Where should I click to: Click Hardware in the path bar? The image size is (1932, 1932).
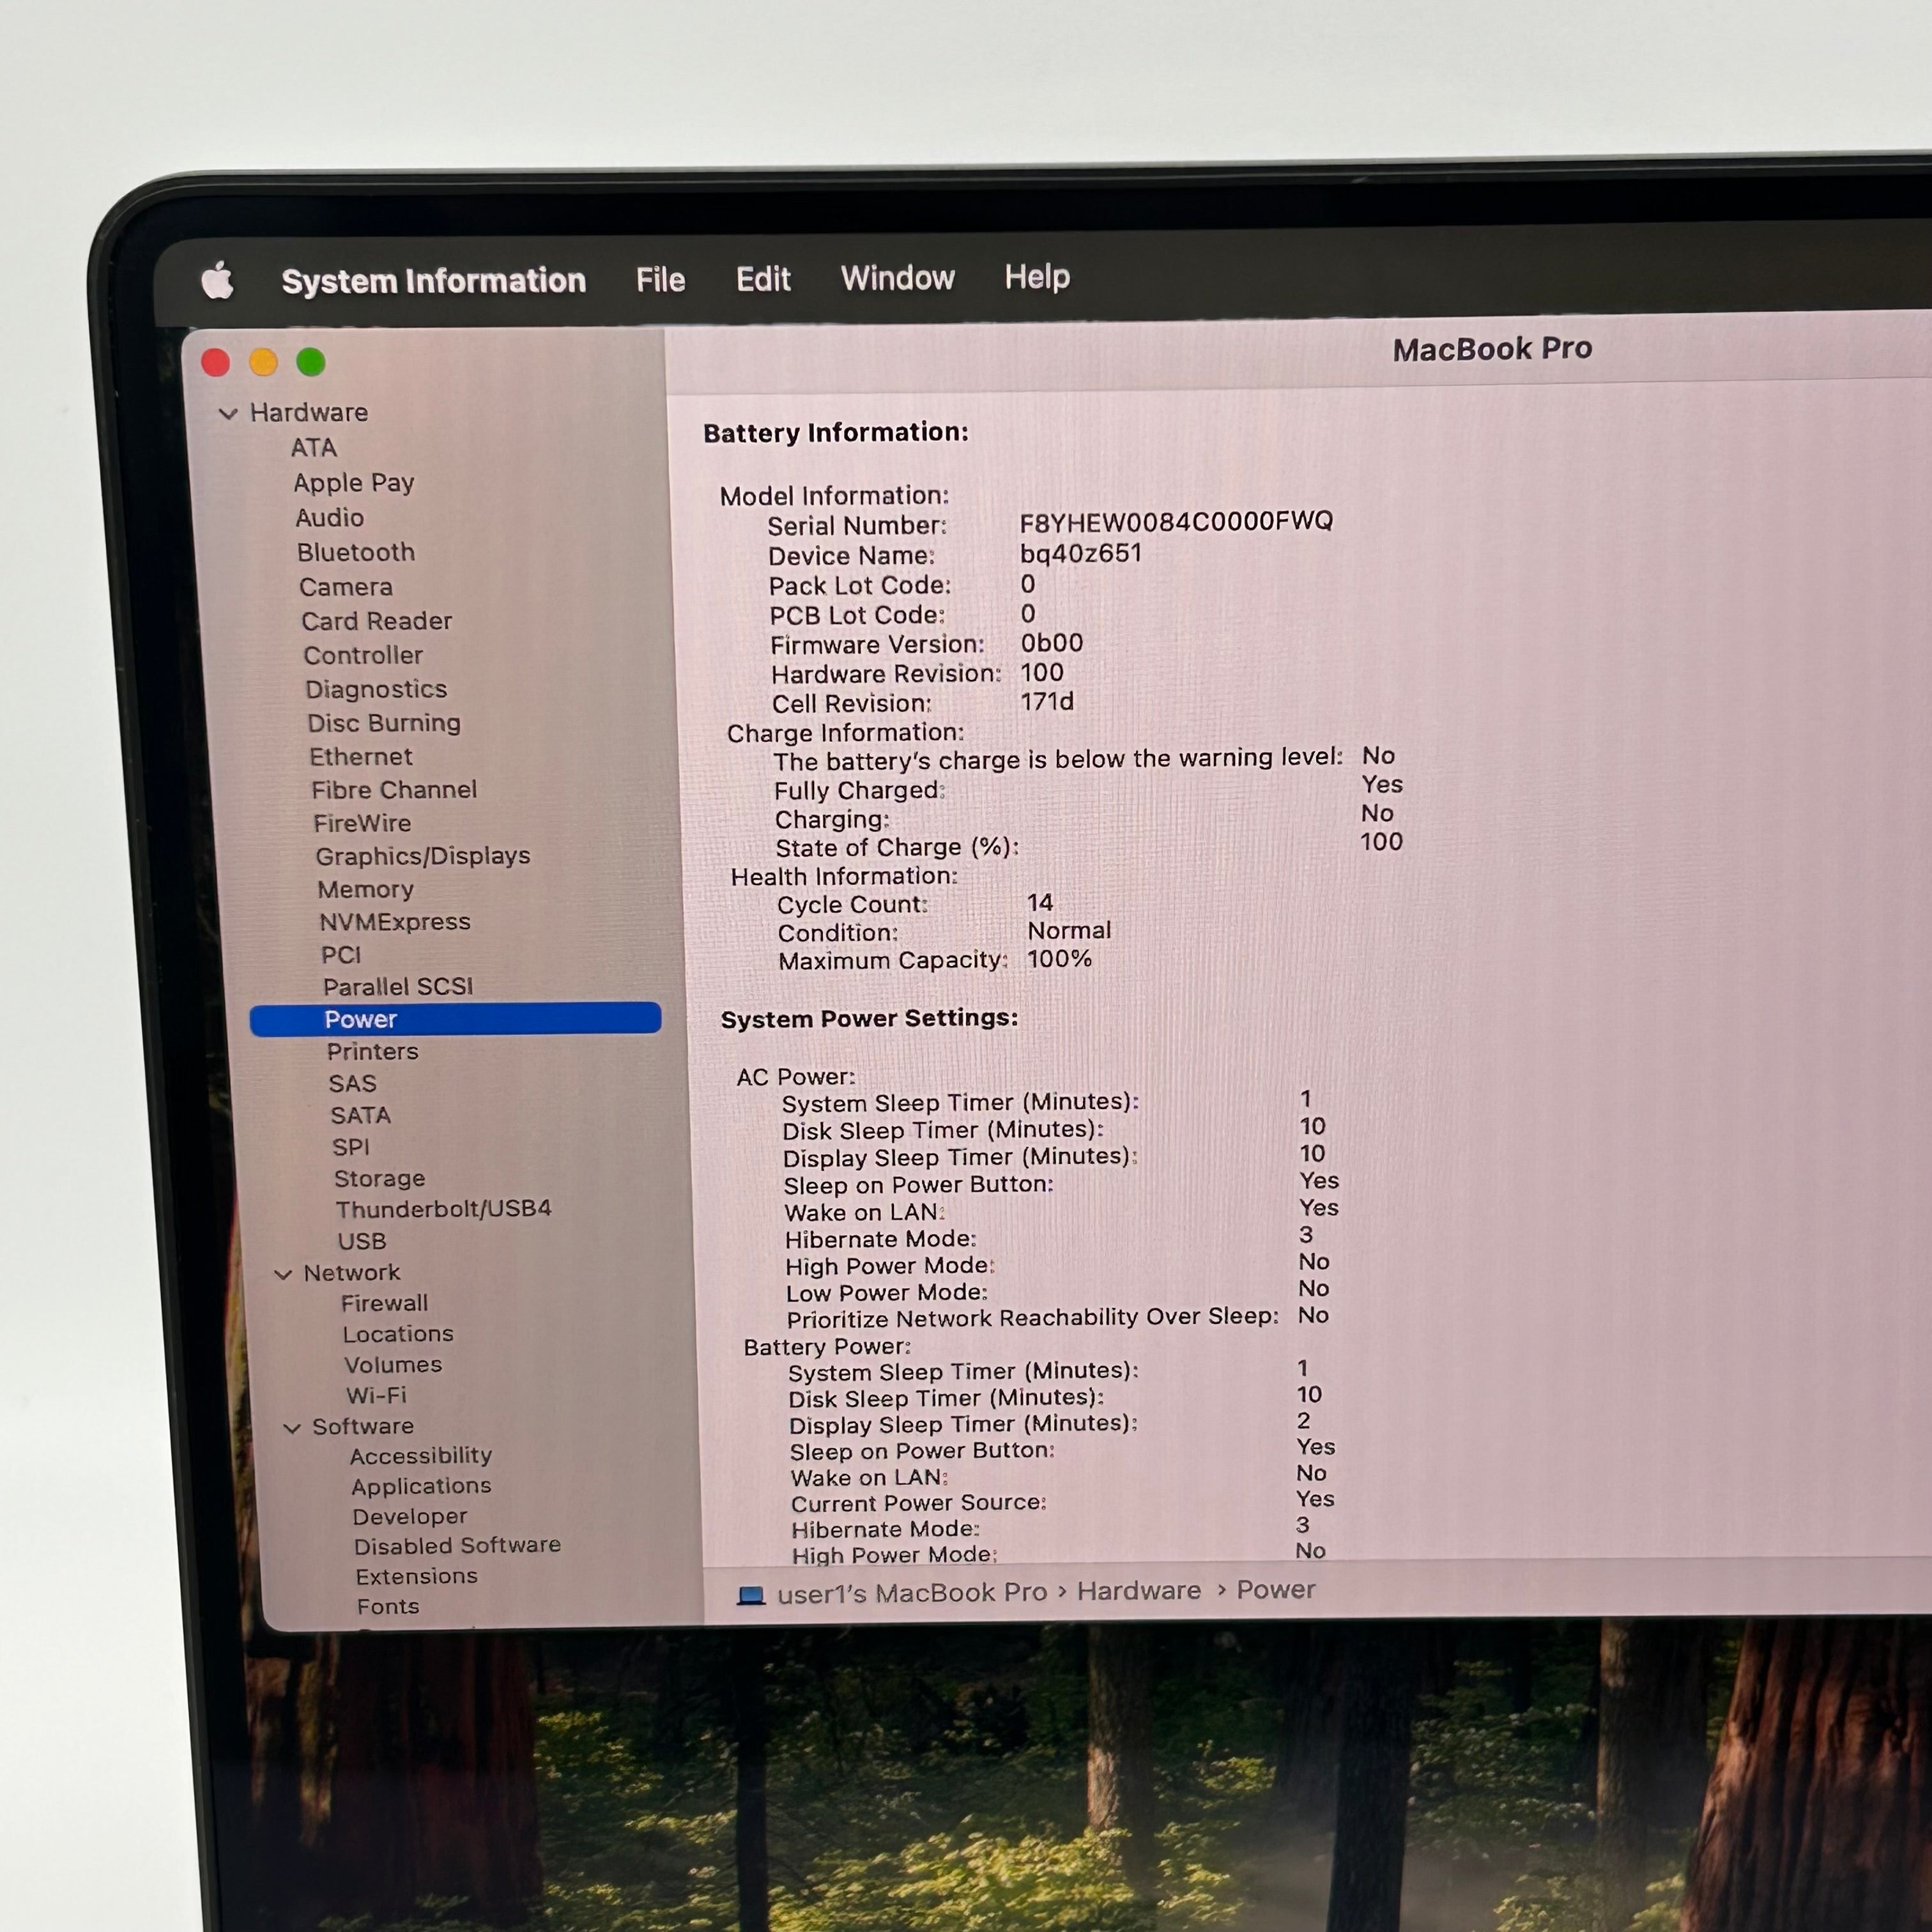tap(1139, 1591)
